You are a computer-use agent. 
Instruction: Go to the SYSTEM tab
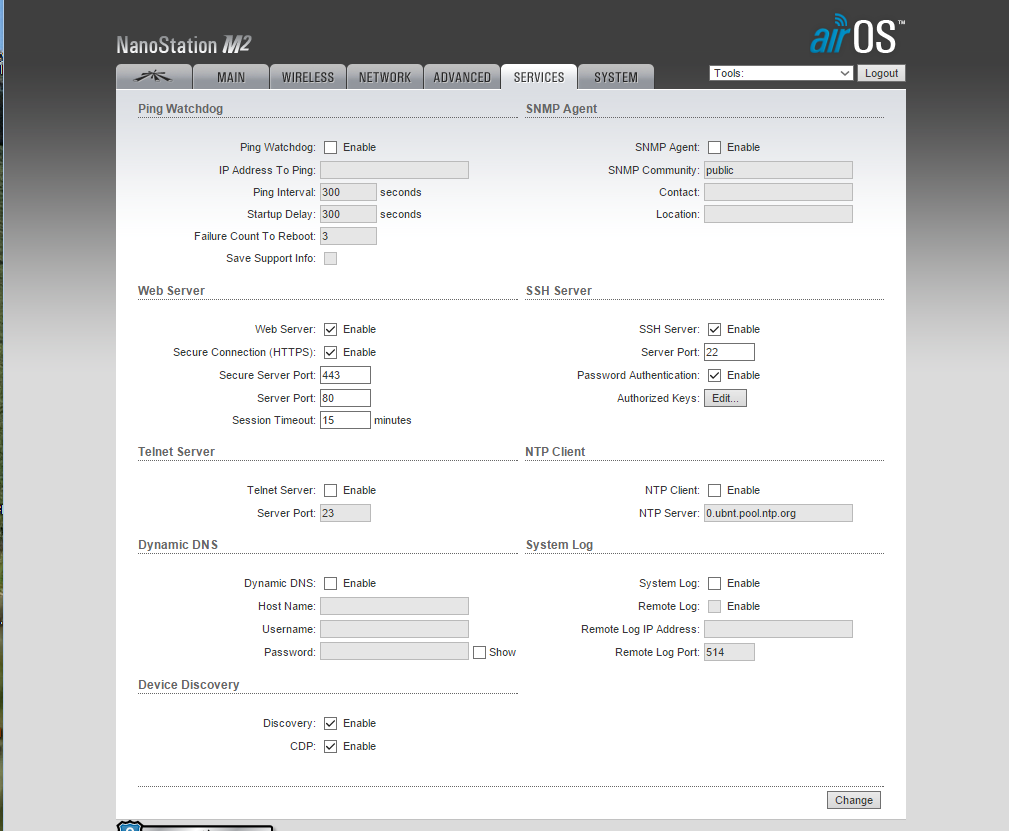616,77
